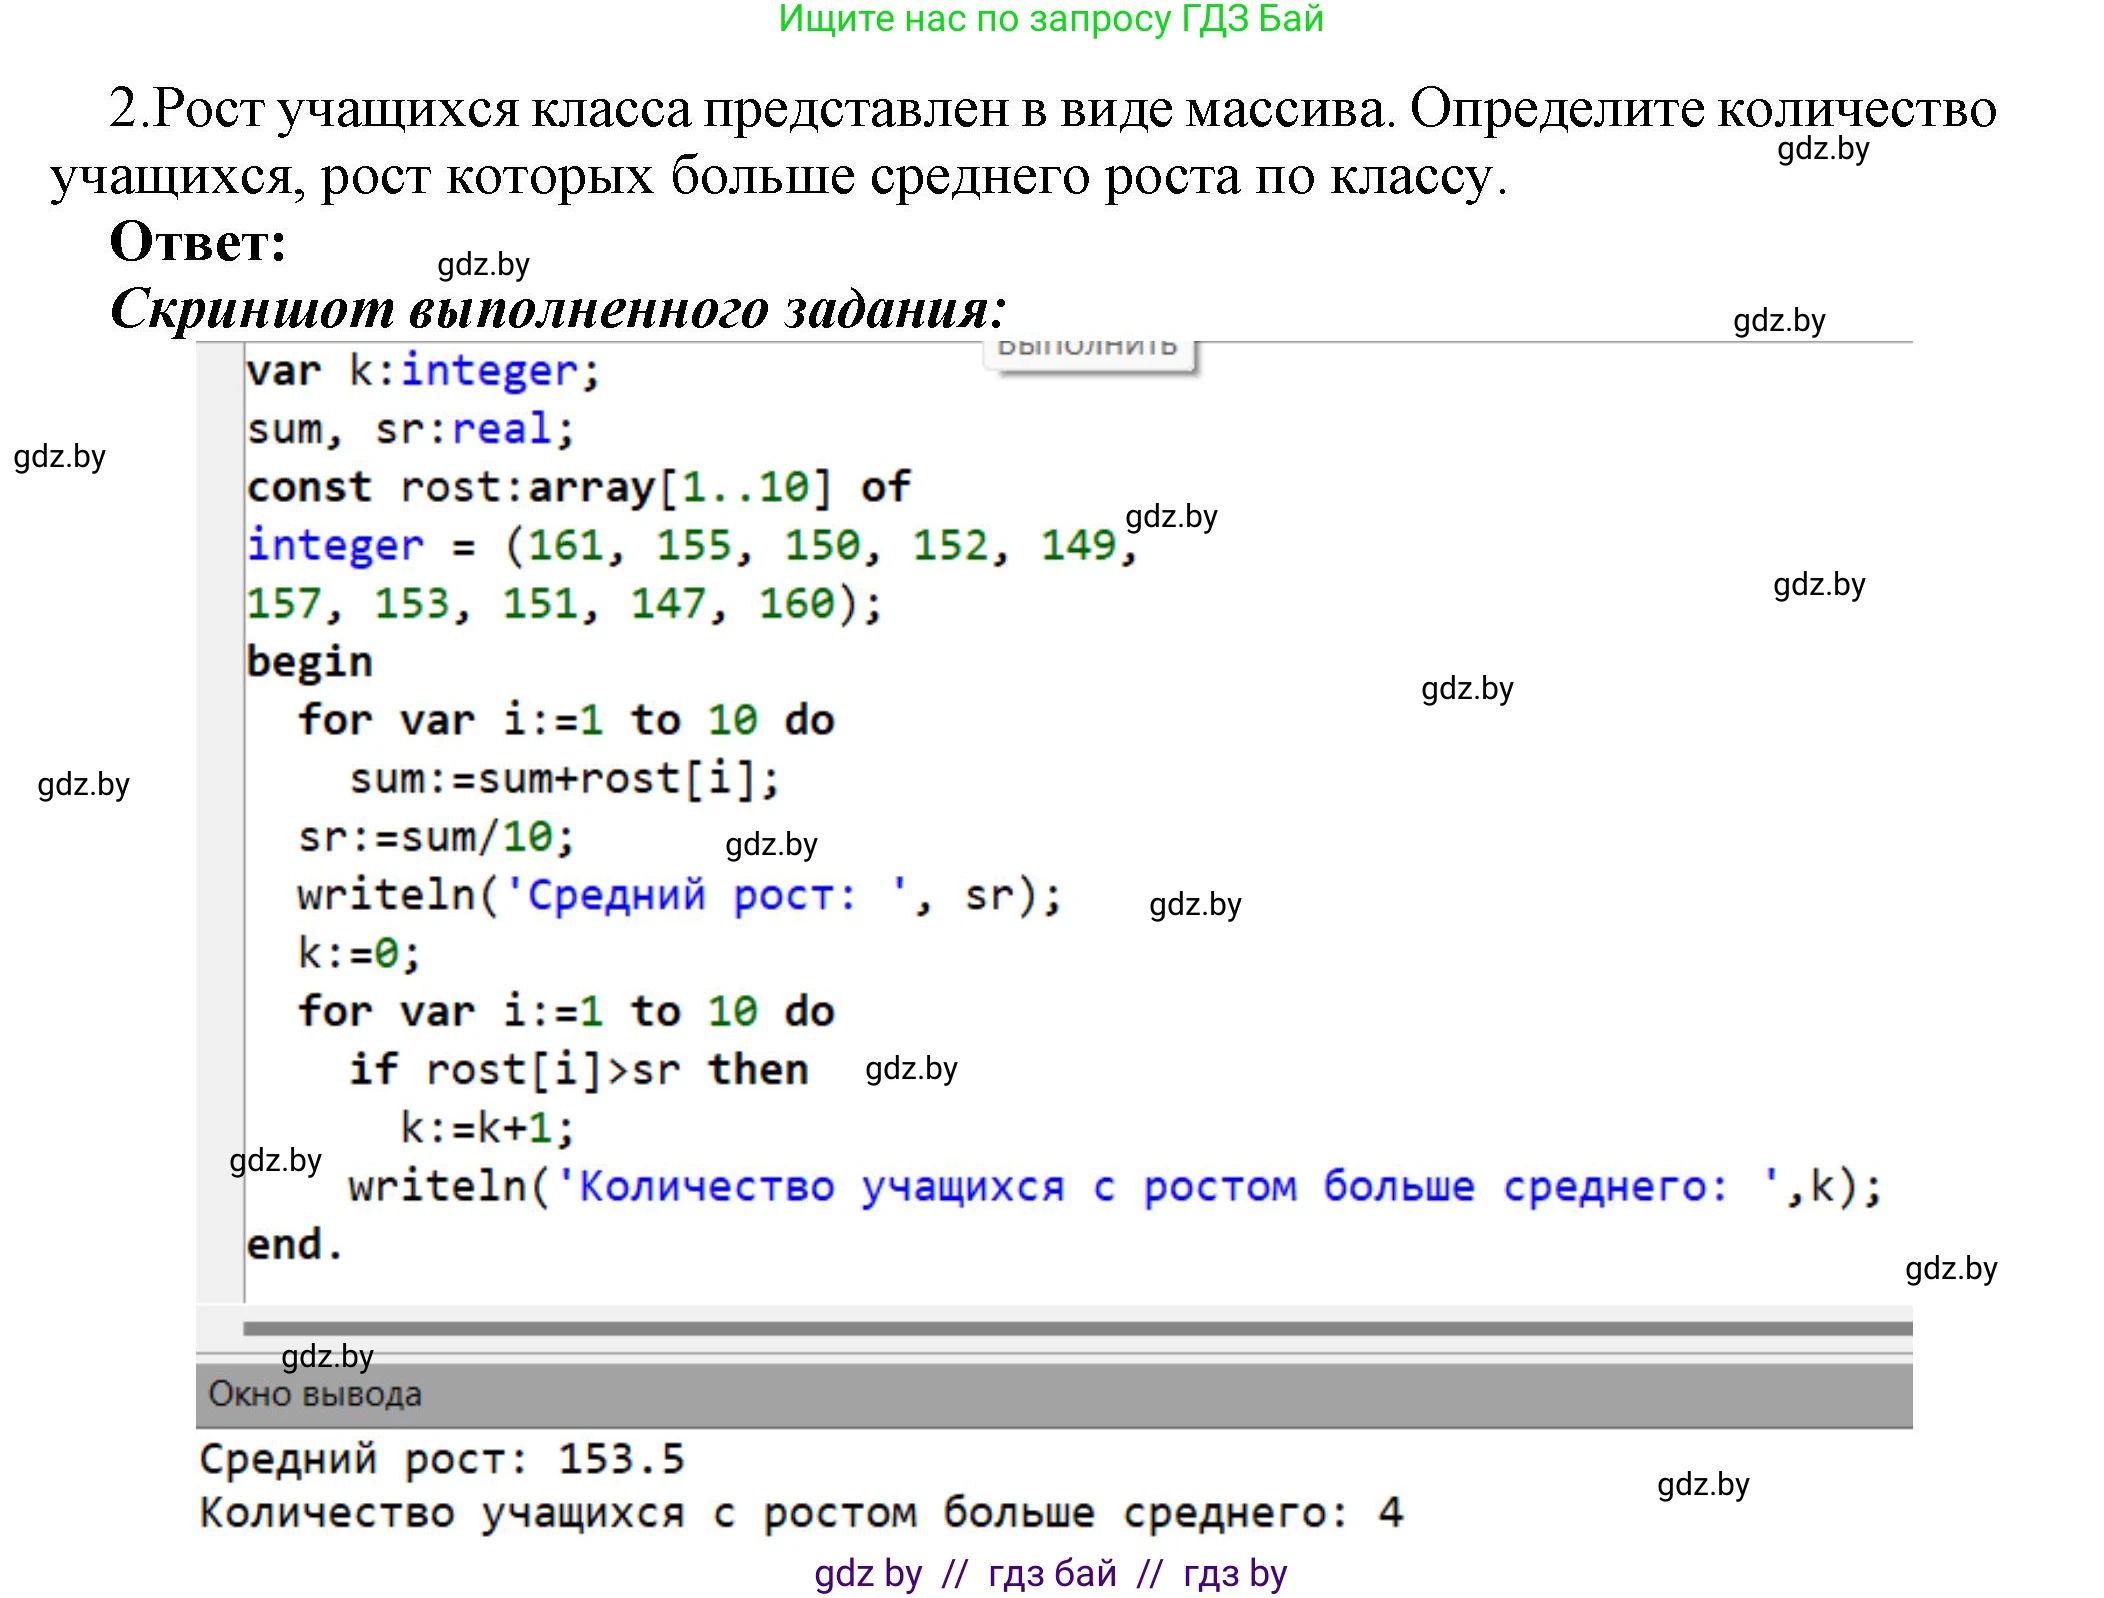
Task: Click the bottom 'gdz by // гдз бай' footer text
Action: 1051,1574
